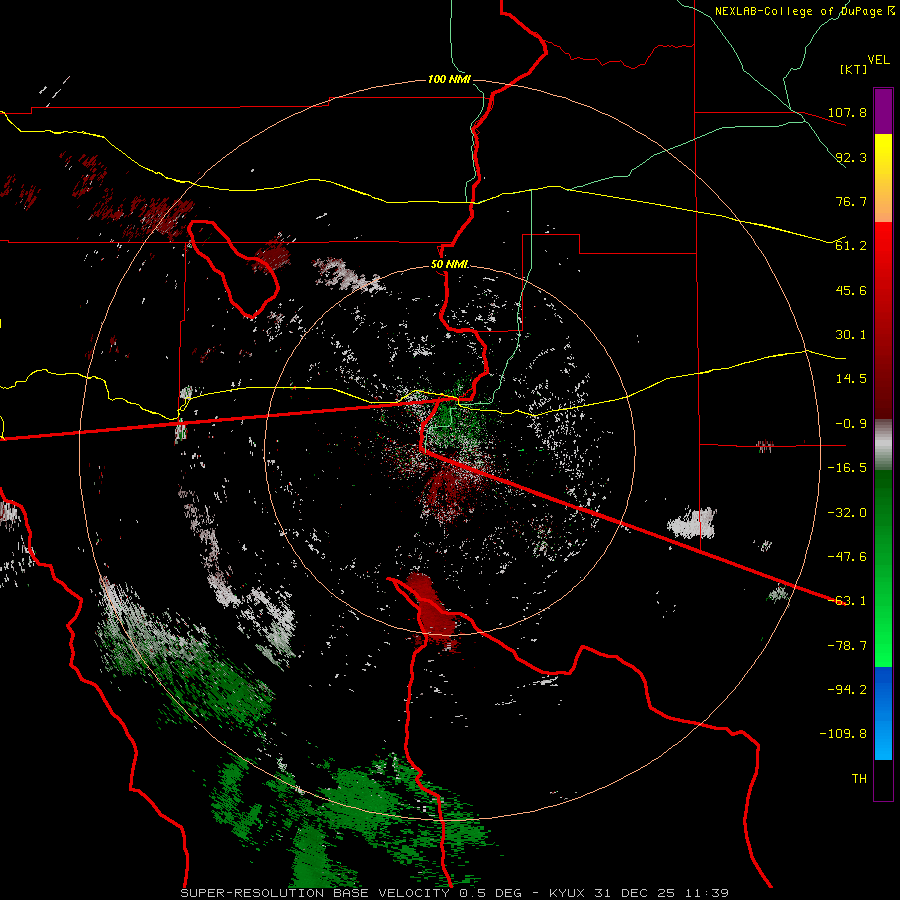Click the 45.6 velocity legend value

point(851,290)
